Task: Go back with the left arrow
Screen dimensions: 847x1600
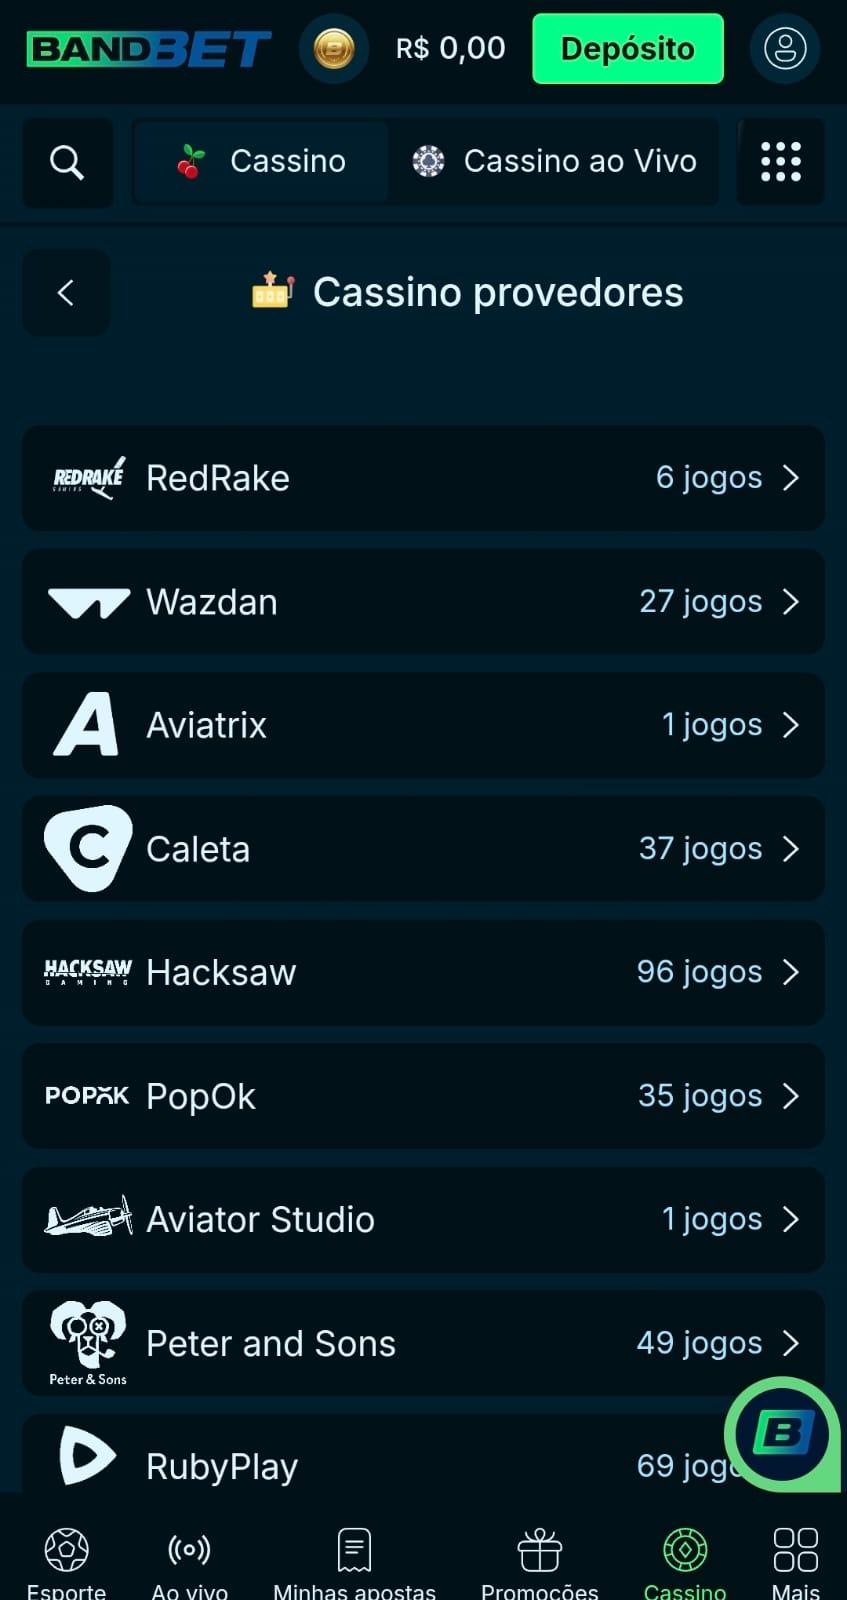Action: (66, 293)
